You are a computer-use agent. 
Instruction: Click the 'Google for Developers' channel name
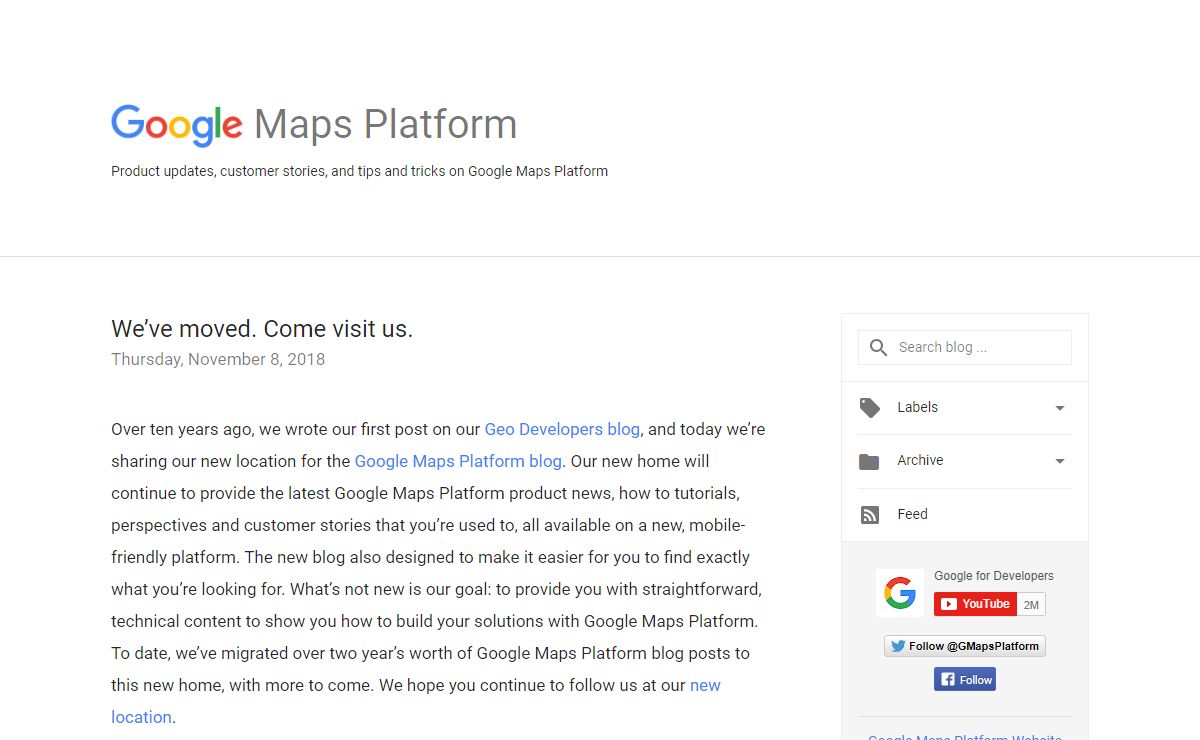994,576
